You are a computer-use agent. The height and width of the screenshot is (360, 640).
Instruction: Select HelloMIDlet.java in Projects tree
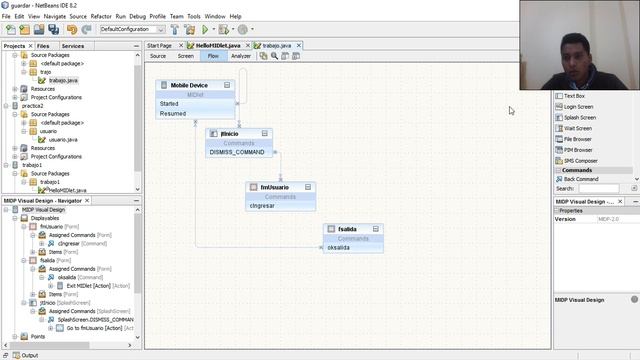click(x=67, y=190)
